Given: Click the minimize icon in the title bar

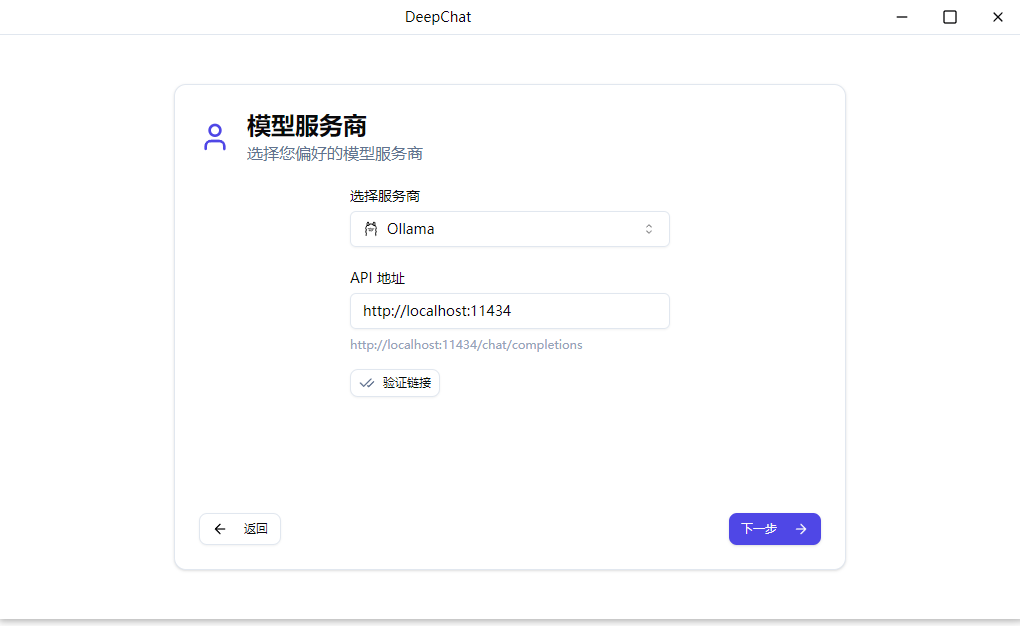Looking at the screenshot, I should tap(901, 17).
